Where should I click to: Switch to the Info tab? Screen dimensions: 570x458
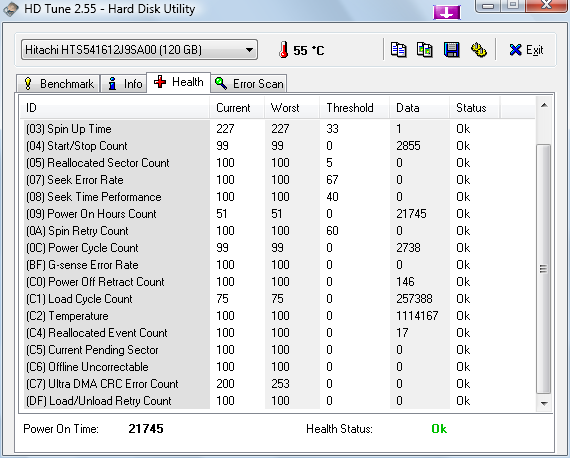(x=124, y=84)
